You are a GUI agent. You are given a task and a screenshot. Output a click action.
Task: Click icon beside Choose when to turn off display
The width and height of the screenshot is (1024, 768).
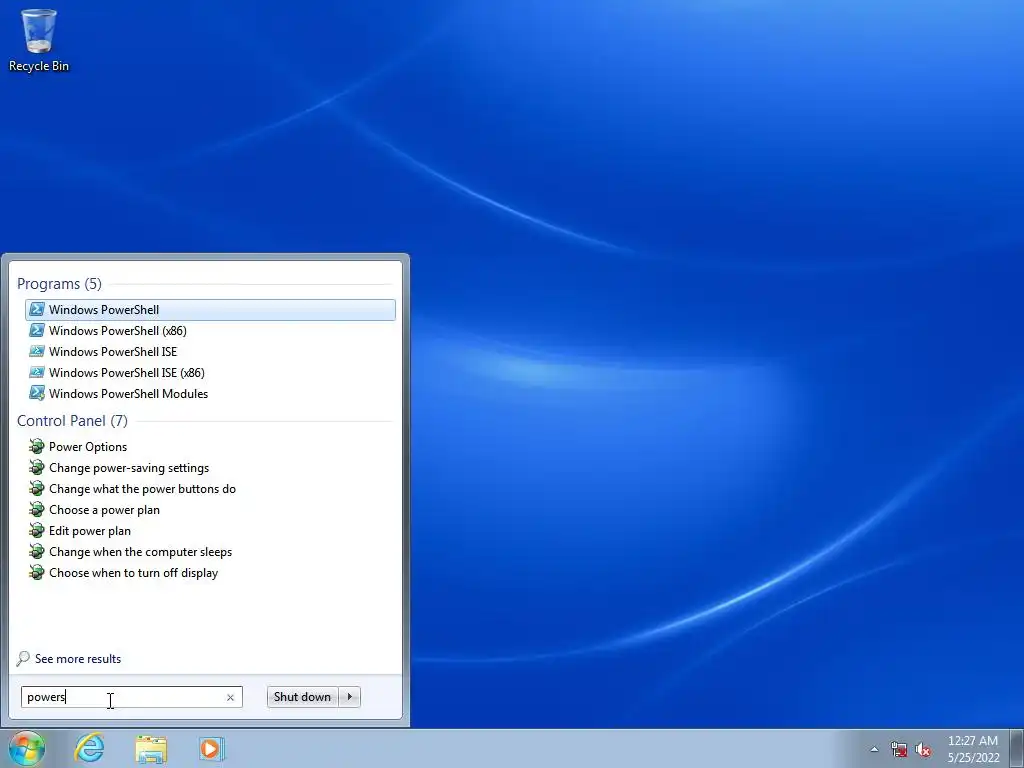(37, 572)
